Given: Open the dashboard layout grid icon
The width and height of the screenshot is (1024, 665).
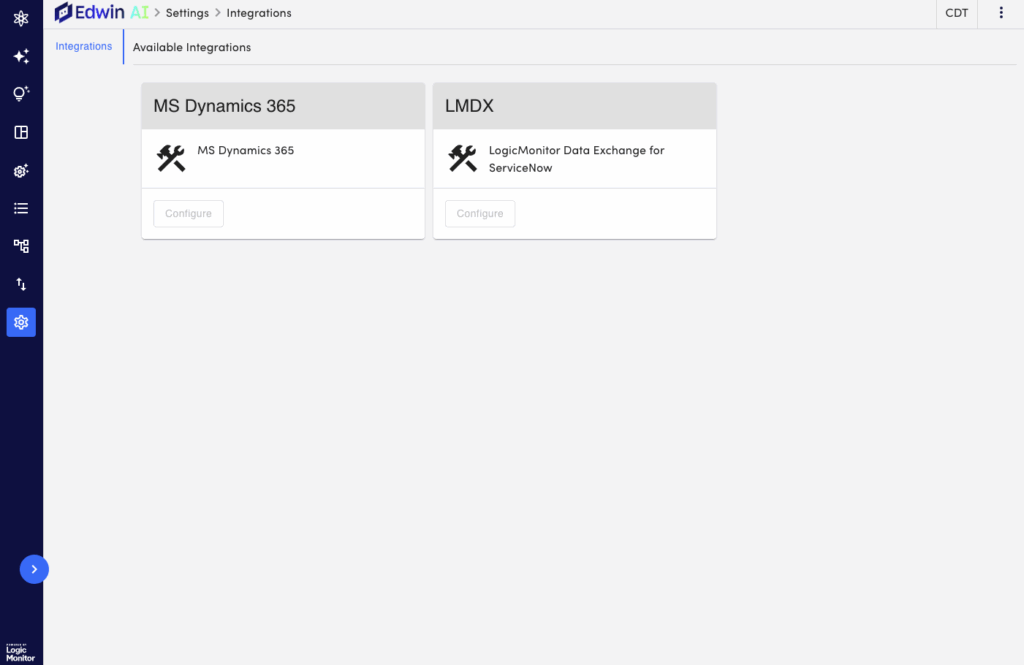Looking at the screenshot, I should click(21, 132).
